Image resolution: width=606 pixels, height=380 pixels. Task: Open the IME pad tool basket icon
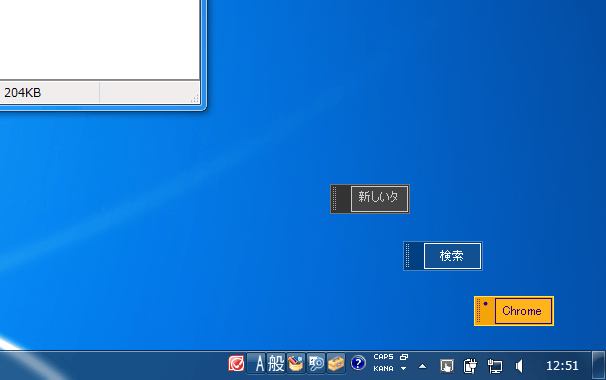tap(296, 363)
